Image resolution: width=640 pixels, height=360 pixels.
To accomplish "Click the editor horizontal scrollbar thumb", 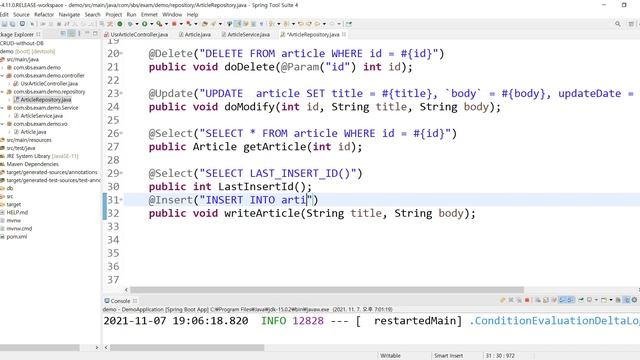I will click(327, 290).
